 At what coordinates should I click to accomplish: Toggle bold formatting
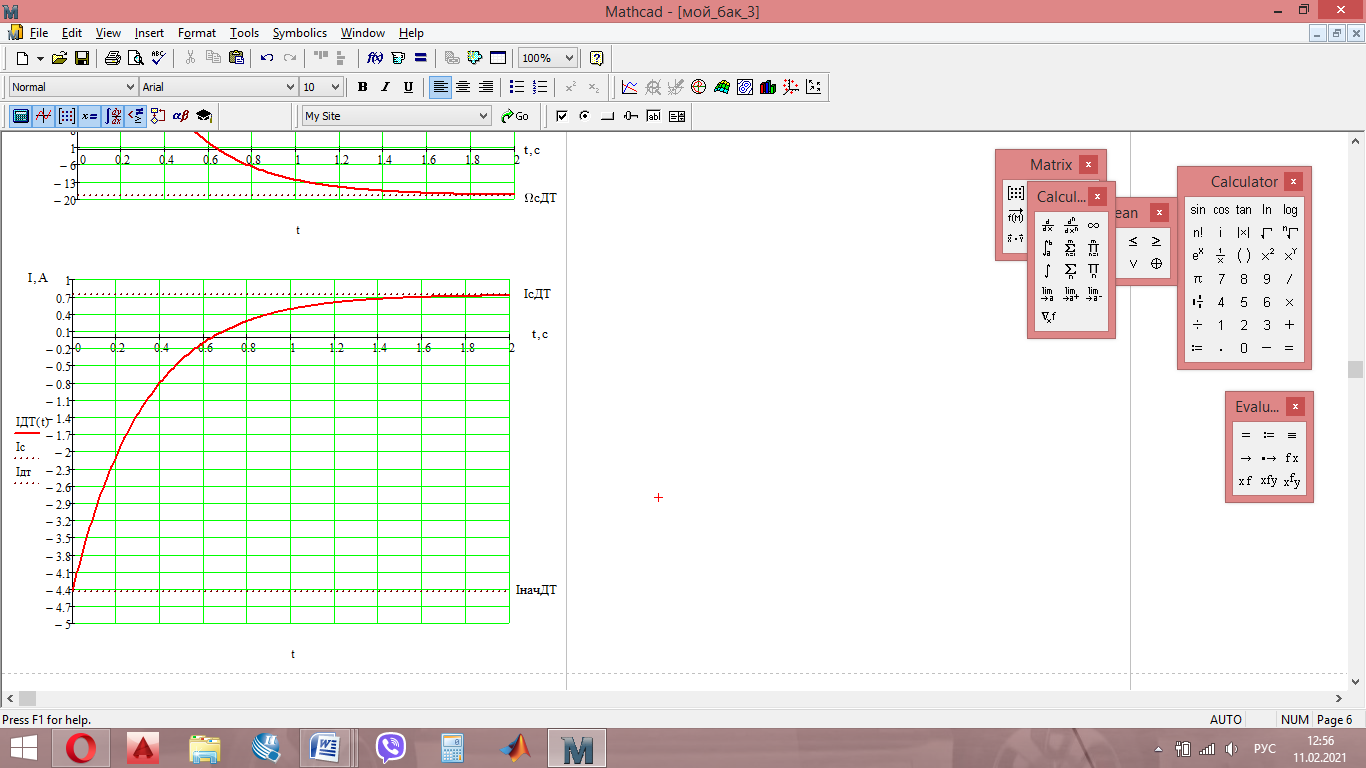click(x=362, y=87)
